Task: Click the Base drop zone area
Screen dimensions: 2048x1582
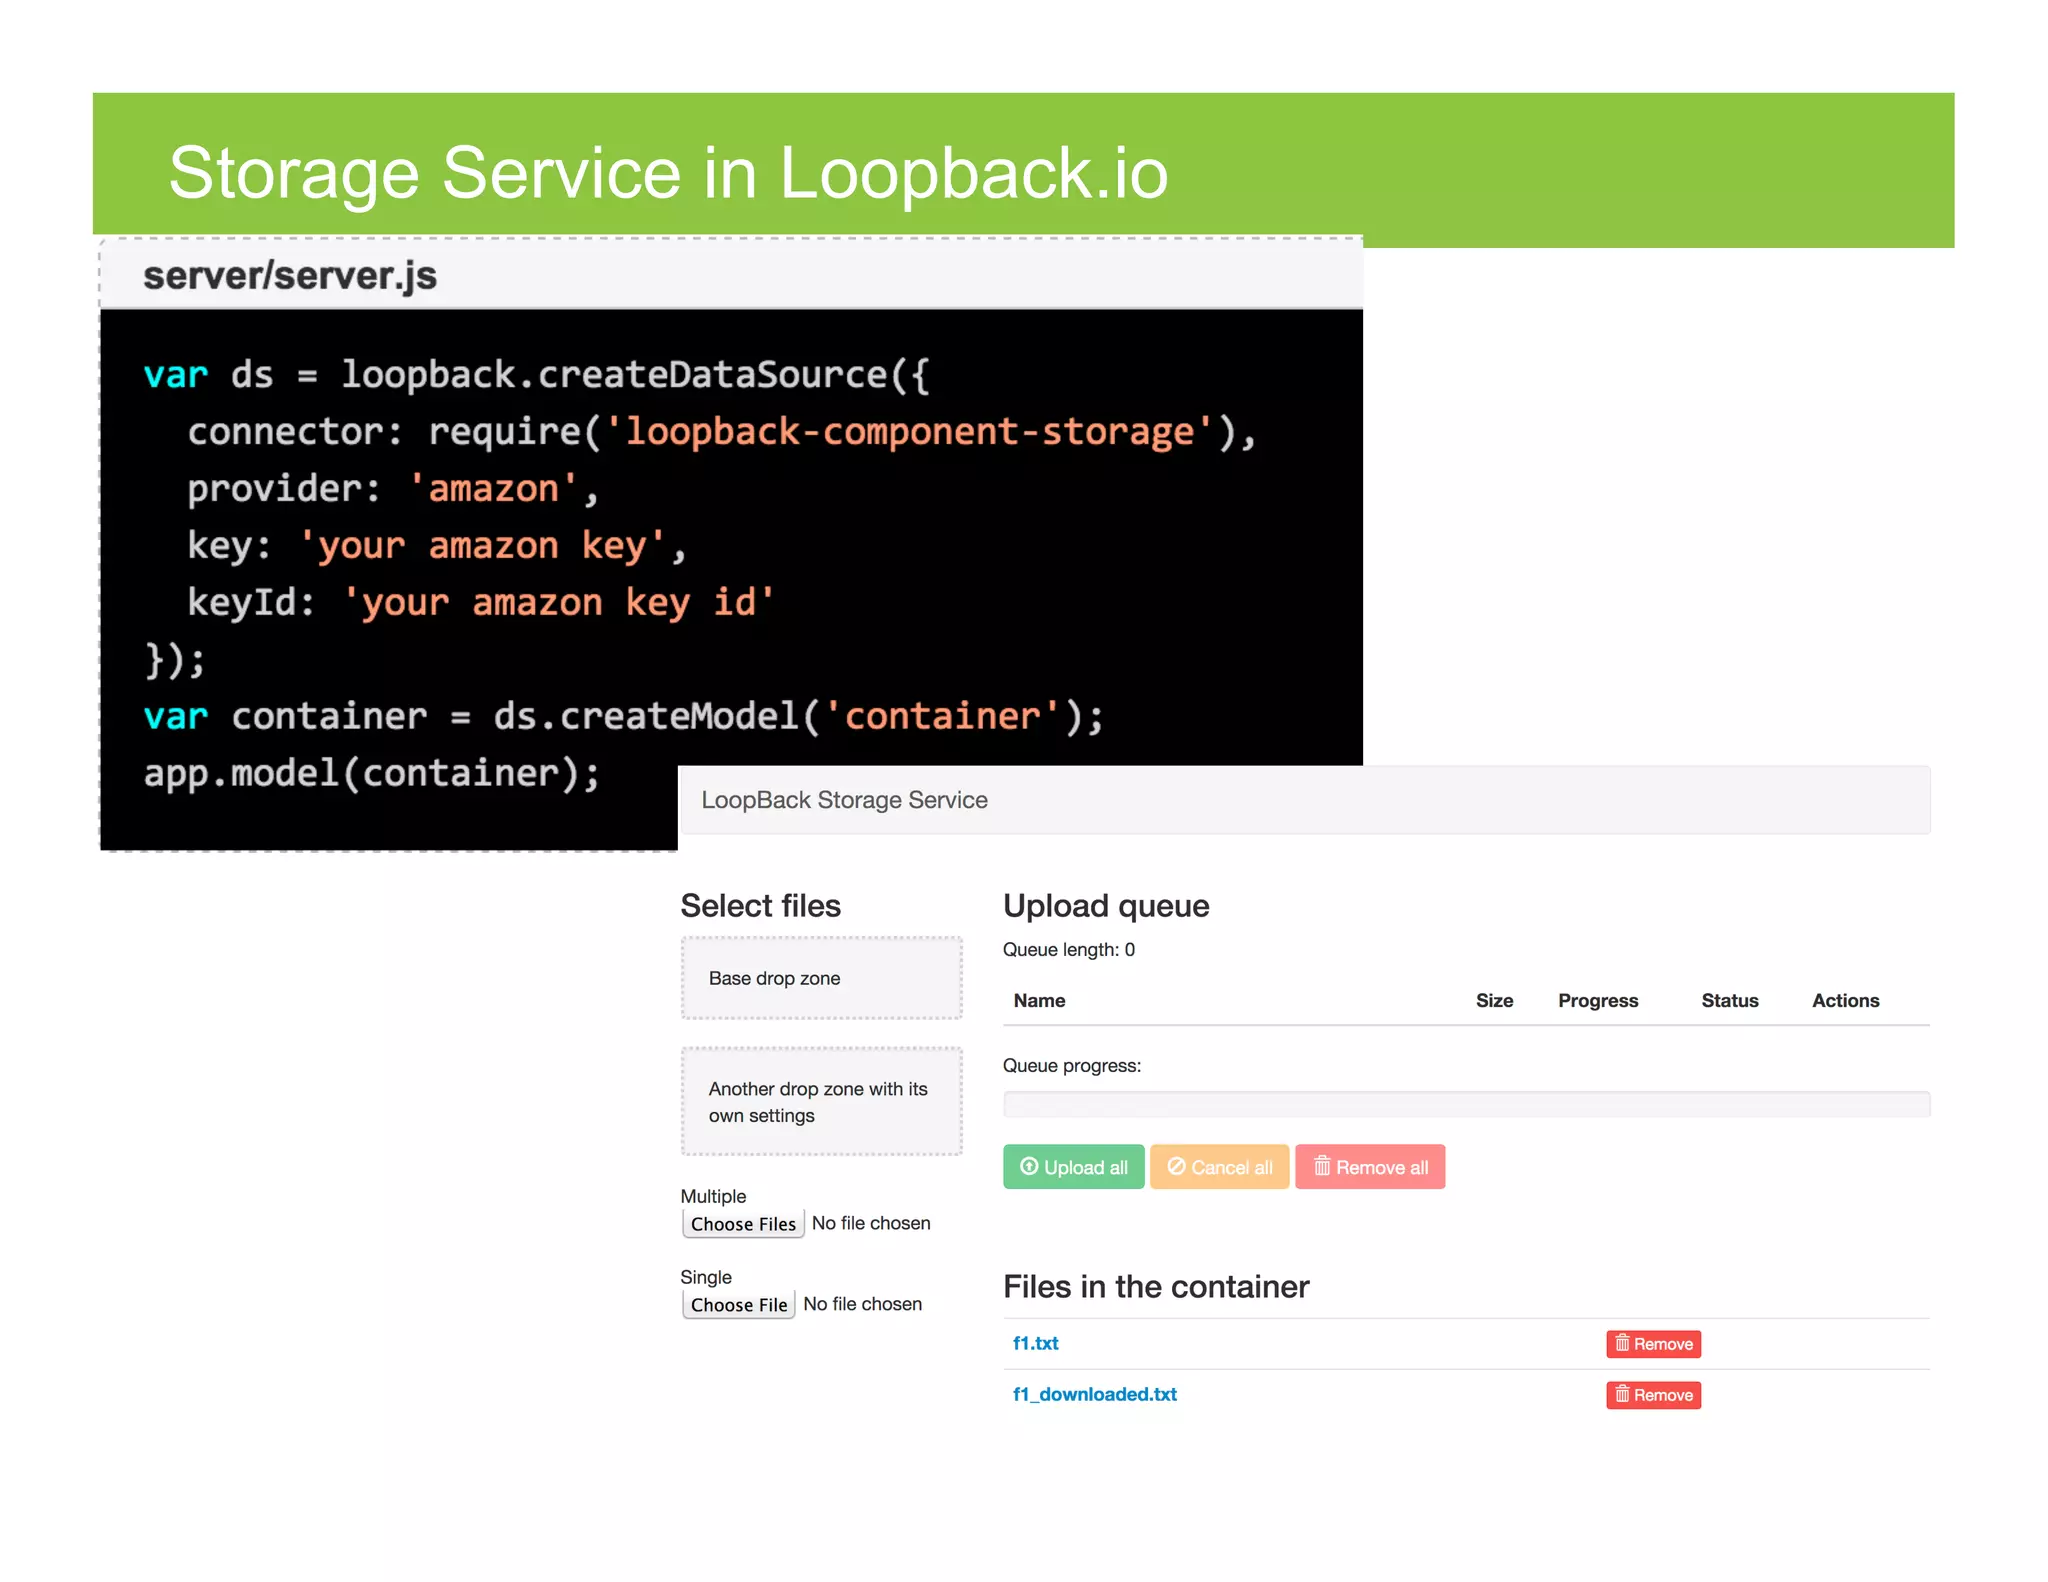Action: (821, 978)
